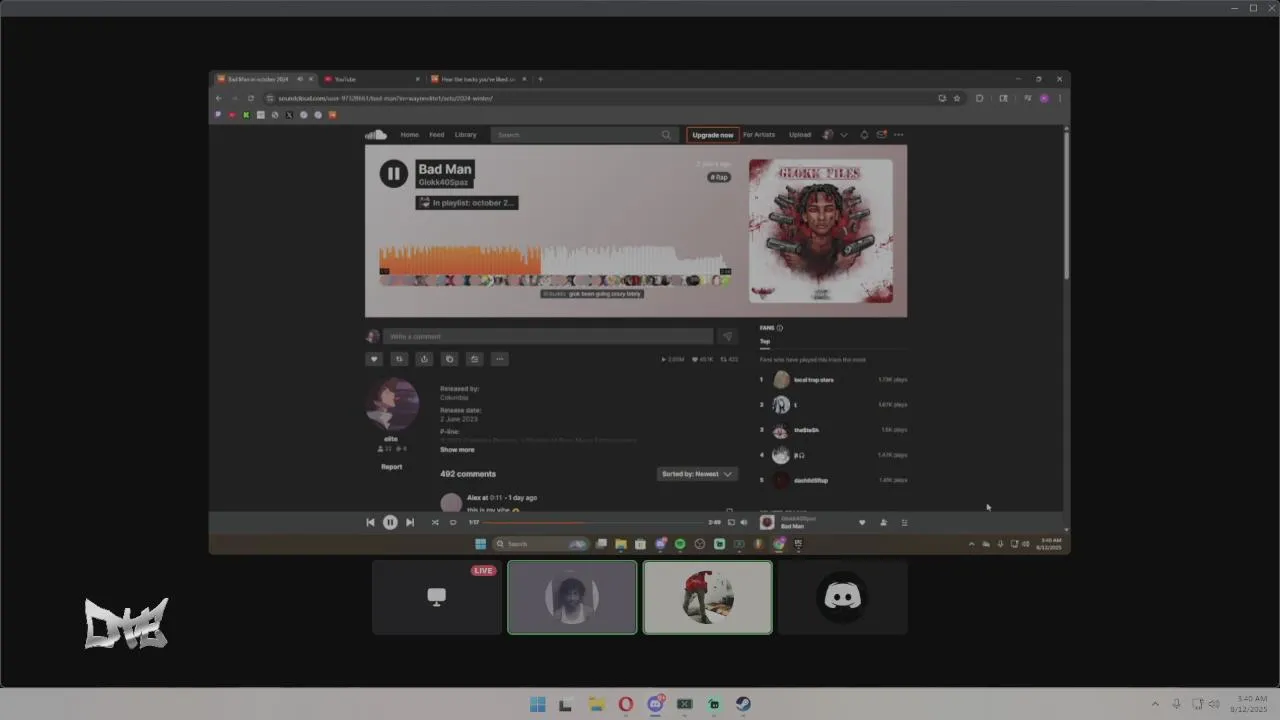Click add to next up icon below the comment box
The height and width of the screenshot is (720, 1280).
click(474, 359)
